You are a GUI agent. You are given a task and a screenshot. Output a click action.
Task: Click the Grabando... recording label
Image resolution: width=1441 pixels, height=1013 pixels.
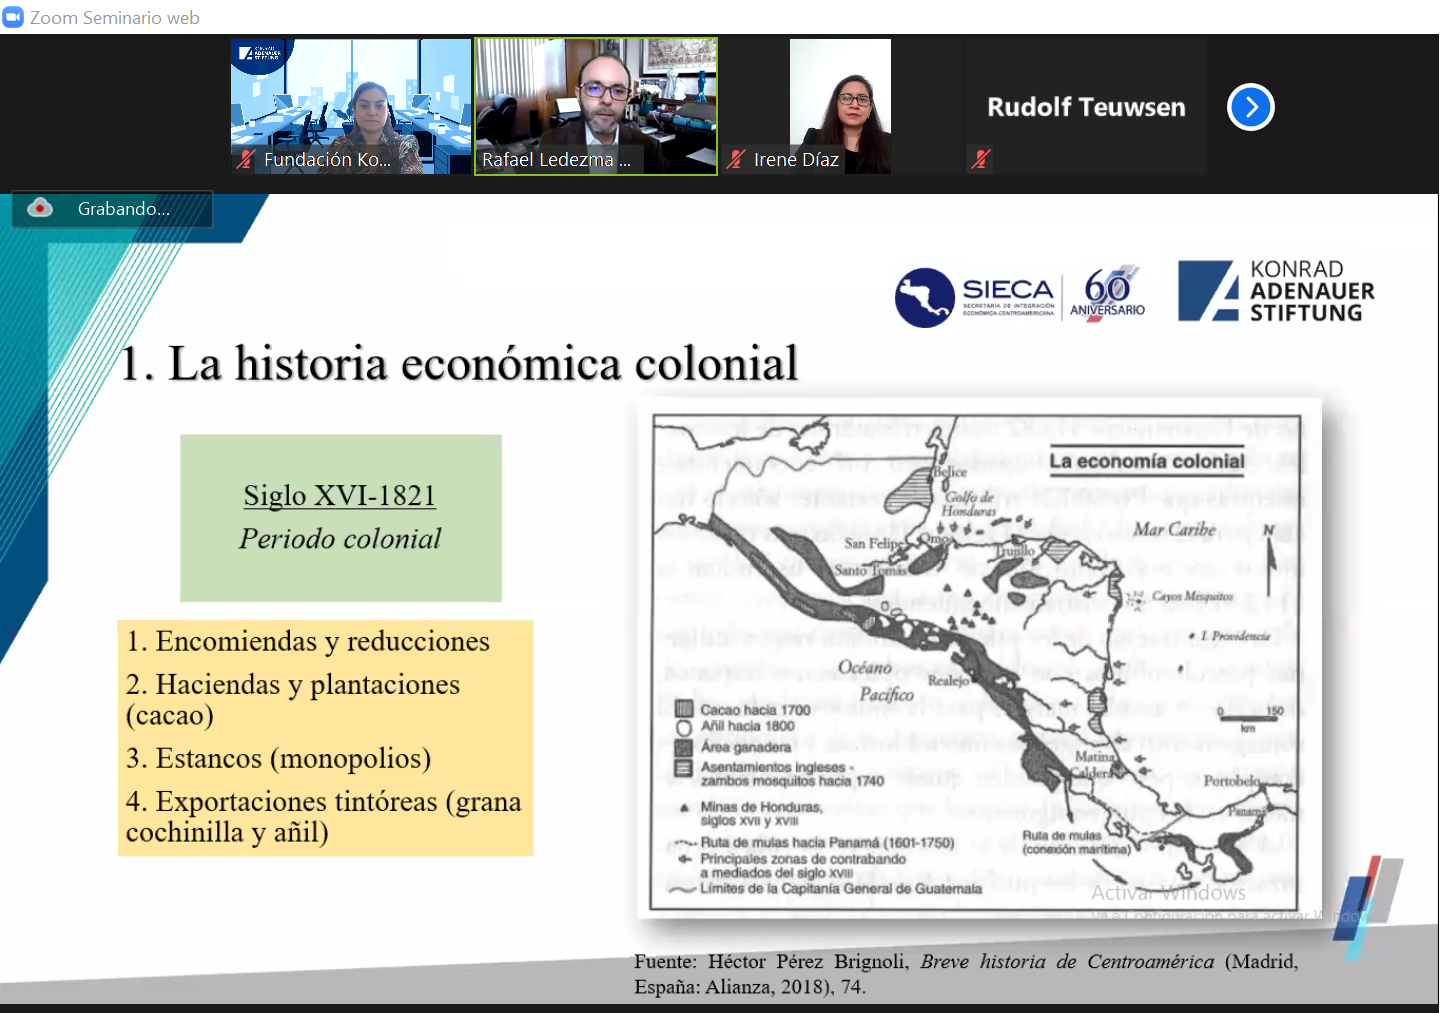pyautogui.click(x=124, y=209)
